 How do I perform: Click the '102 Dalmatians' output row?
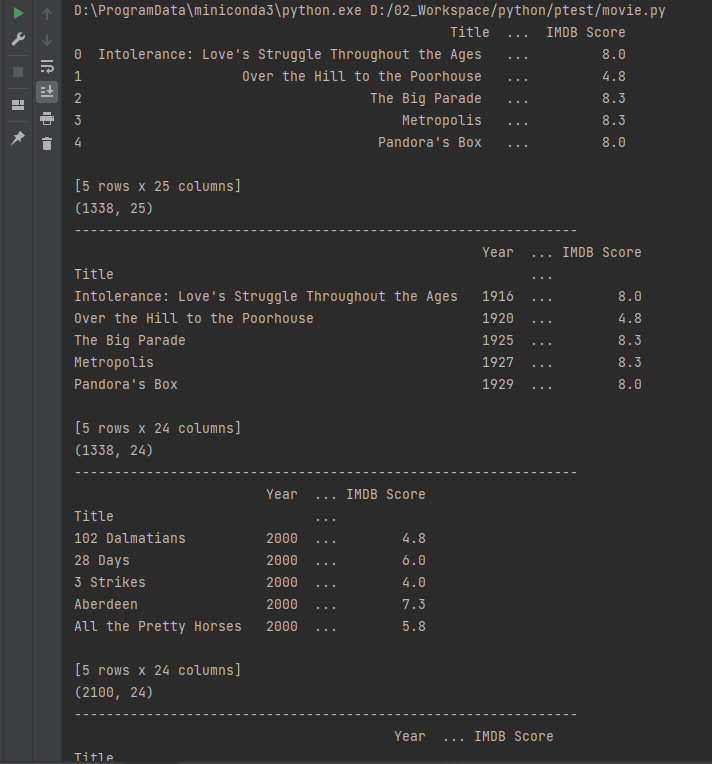point(250,538)
